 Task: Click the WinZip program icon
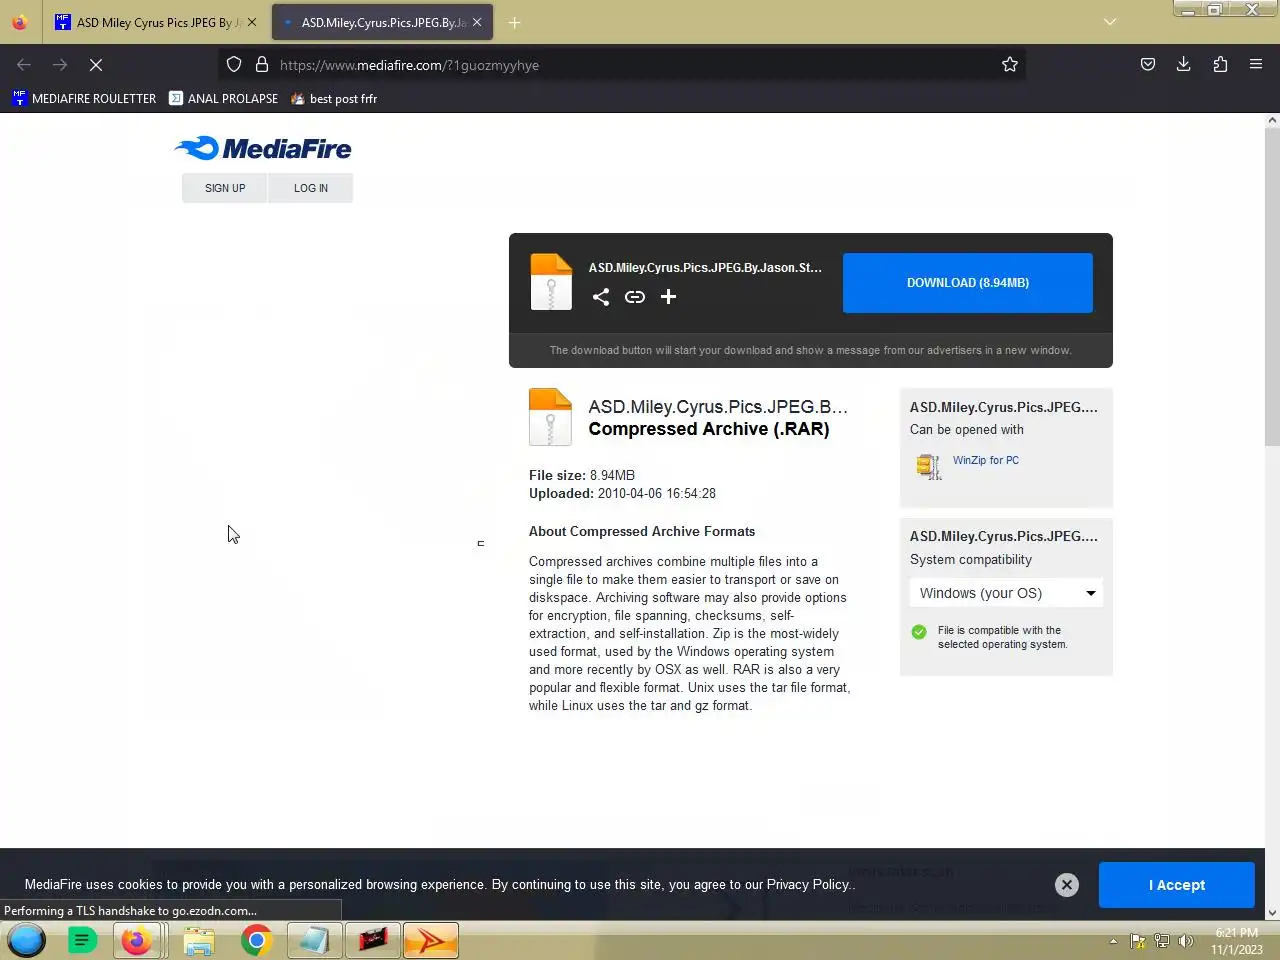(928, 466)
